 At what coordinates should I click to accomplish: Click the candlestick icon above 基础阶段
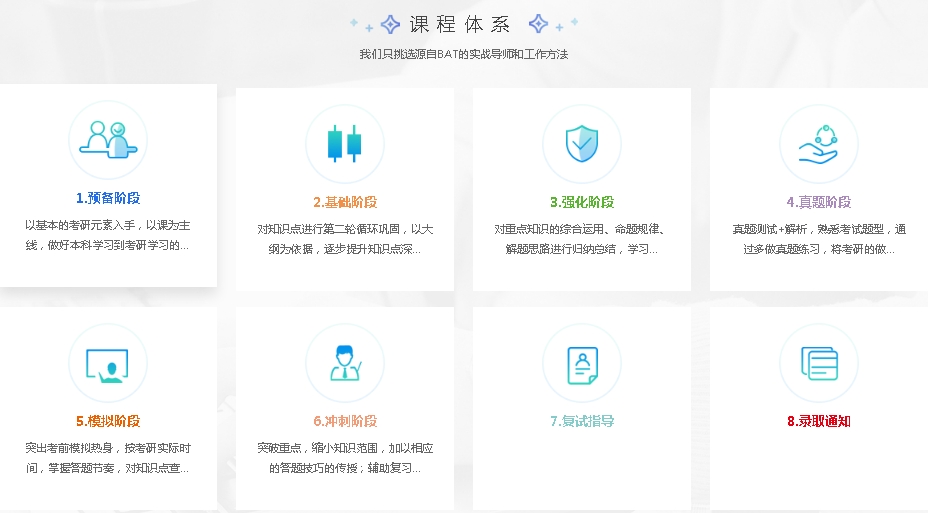click(344, 143)
